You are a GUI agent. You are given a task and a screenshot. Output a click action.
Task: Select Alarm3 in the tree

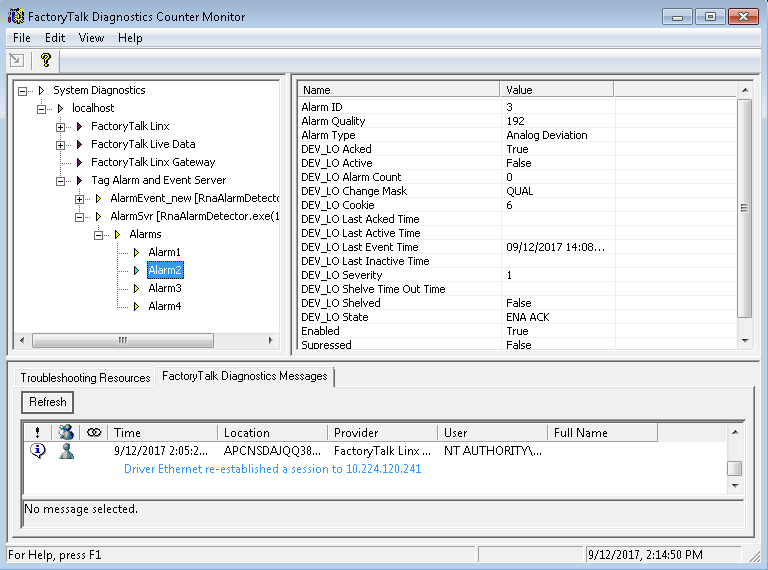165,288
